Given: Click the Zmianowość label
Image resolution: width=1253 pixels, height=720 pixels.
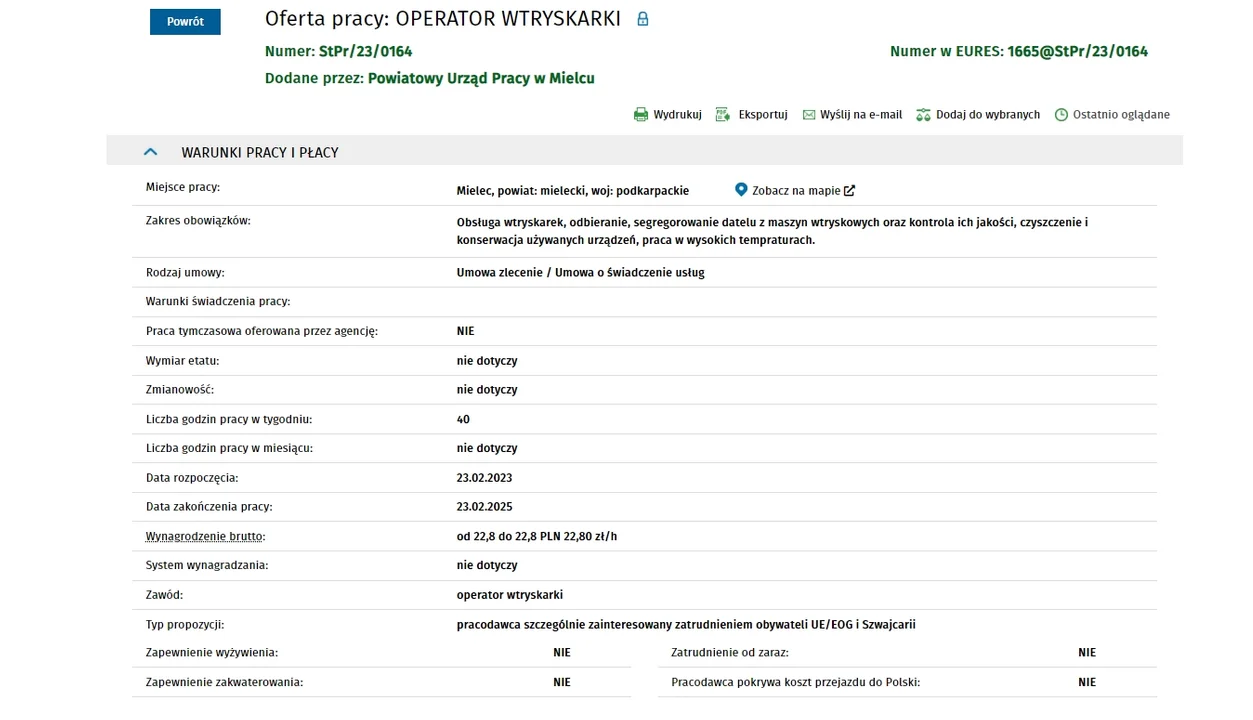Looking at the screenshot, I should coord(180,389).
